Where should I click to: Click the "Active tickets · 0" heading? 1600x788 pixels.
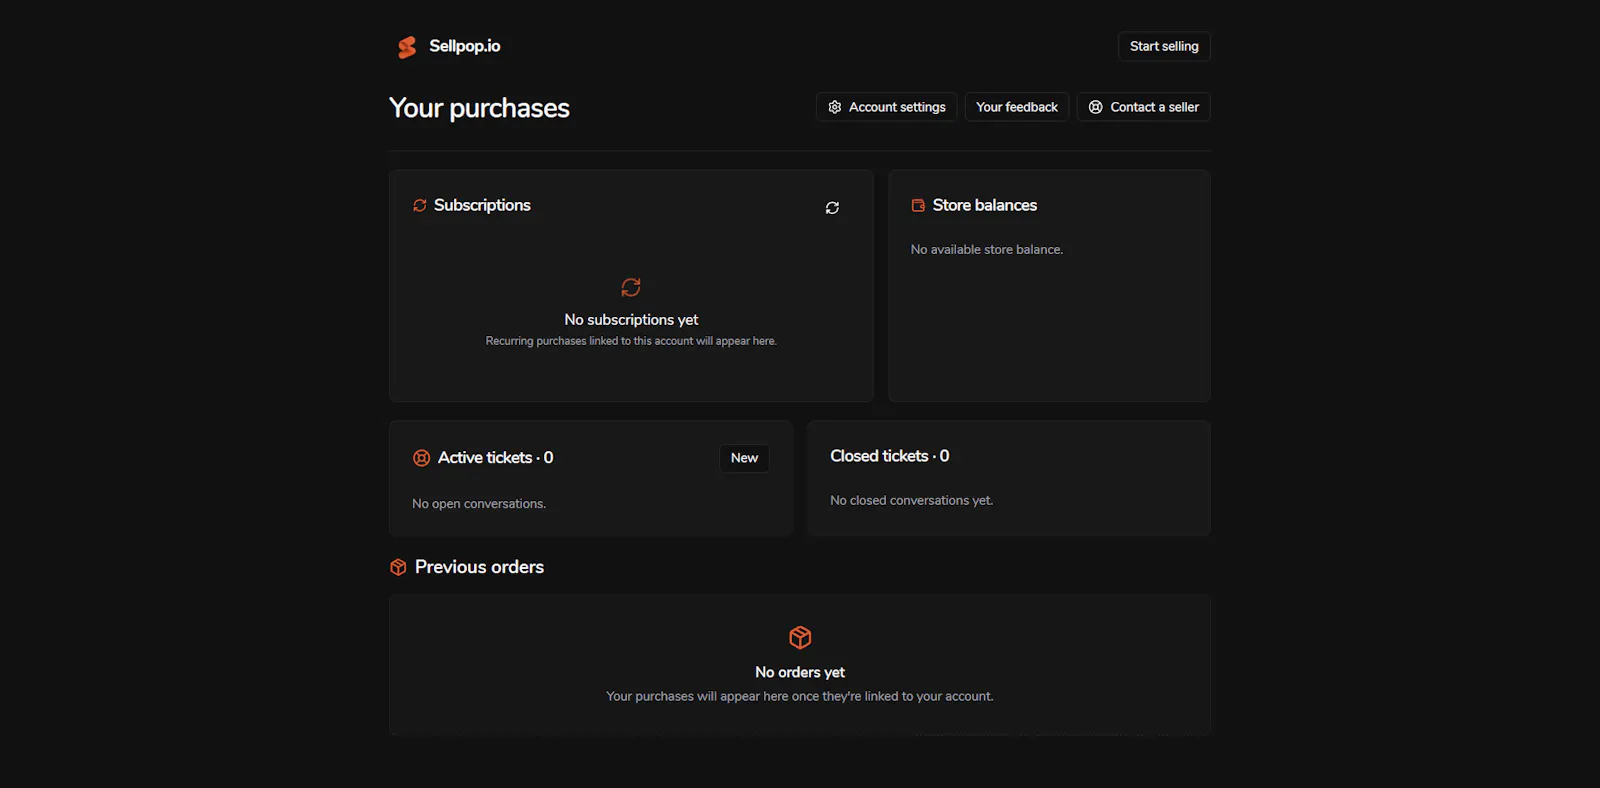click(x=495, y=458)
